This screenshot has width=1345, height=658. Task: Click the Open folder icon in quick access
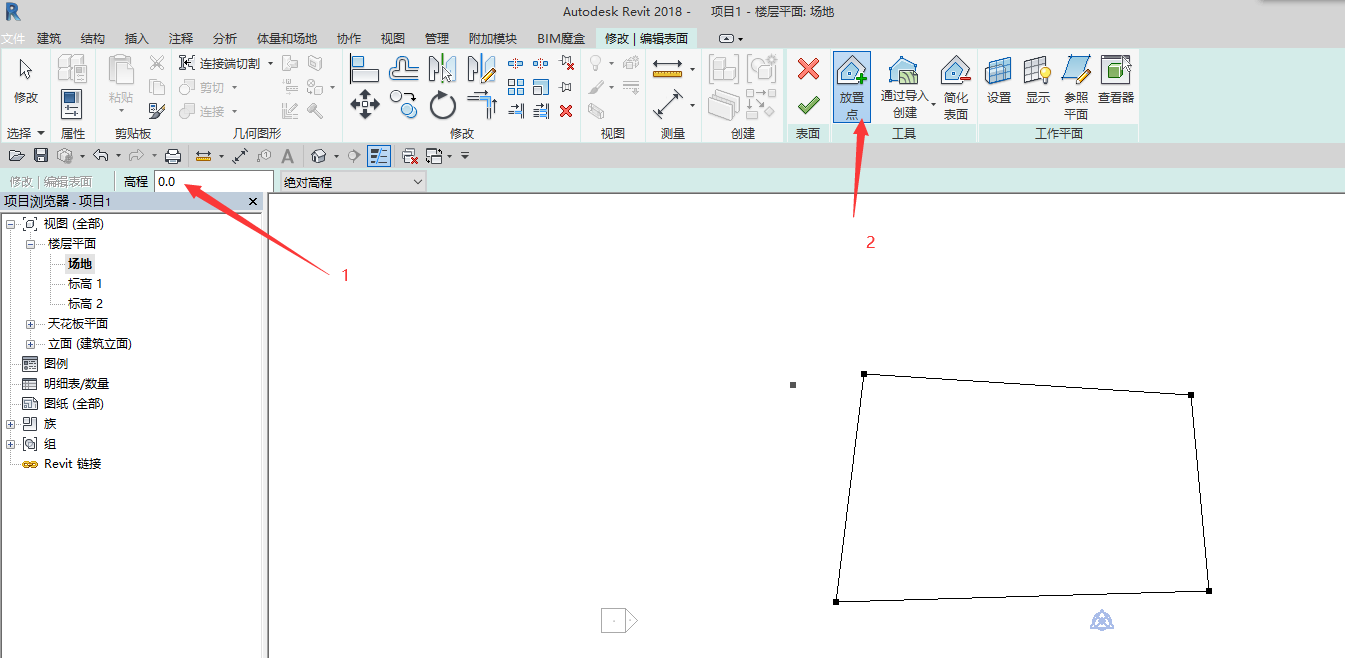tap(16, 156)
